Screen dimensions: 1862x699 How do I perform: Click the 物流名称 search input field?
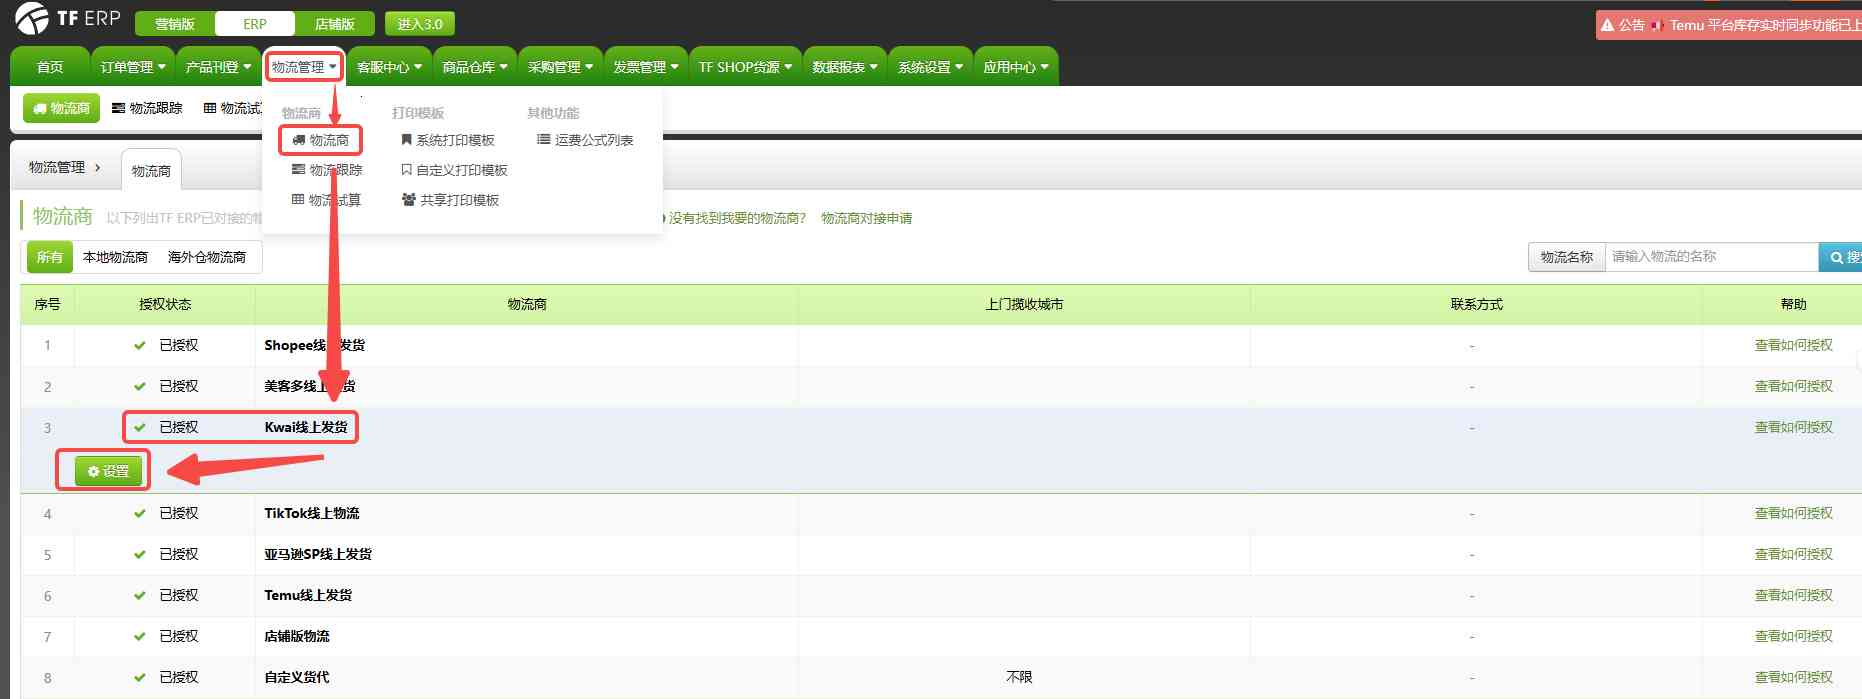[x=1710, y=257]
